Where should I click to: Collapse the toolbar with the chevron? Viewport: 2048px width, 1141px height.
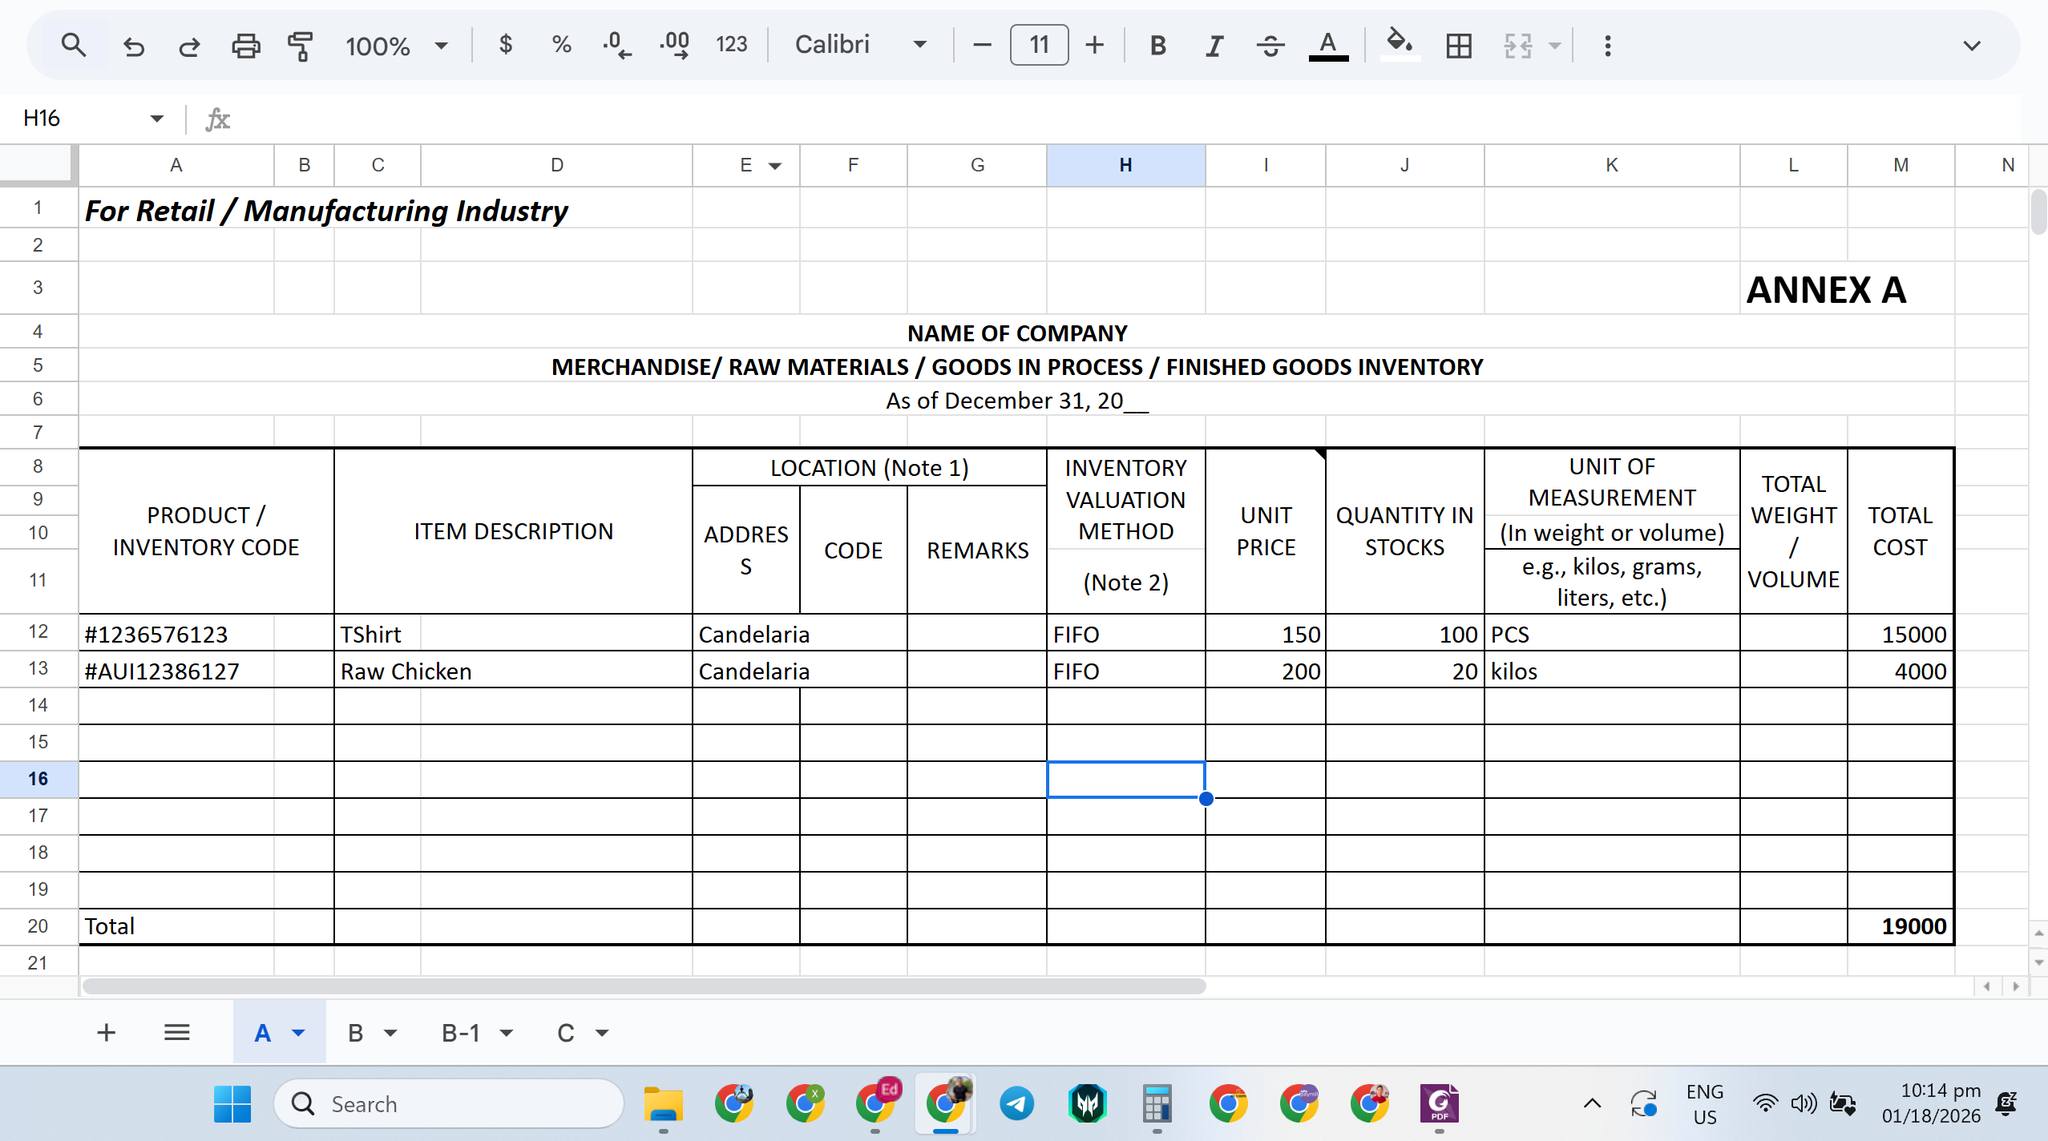(1972, 45)
